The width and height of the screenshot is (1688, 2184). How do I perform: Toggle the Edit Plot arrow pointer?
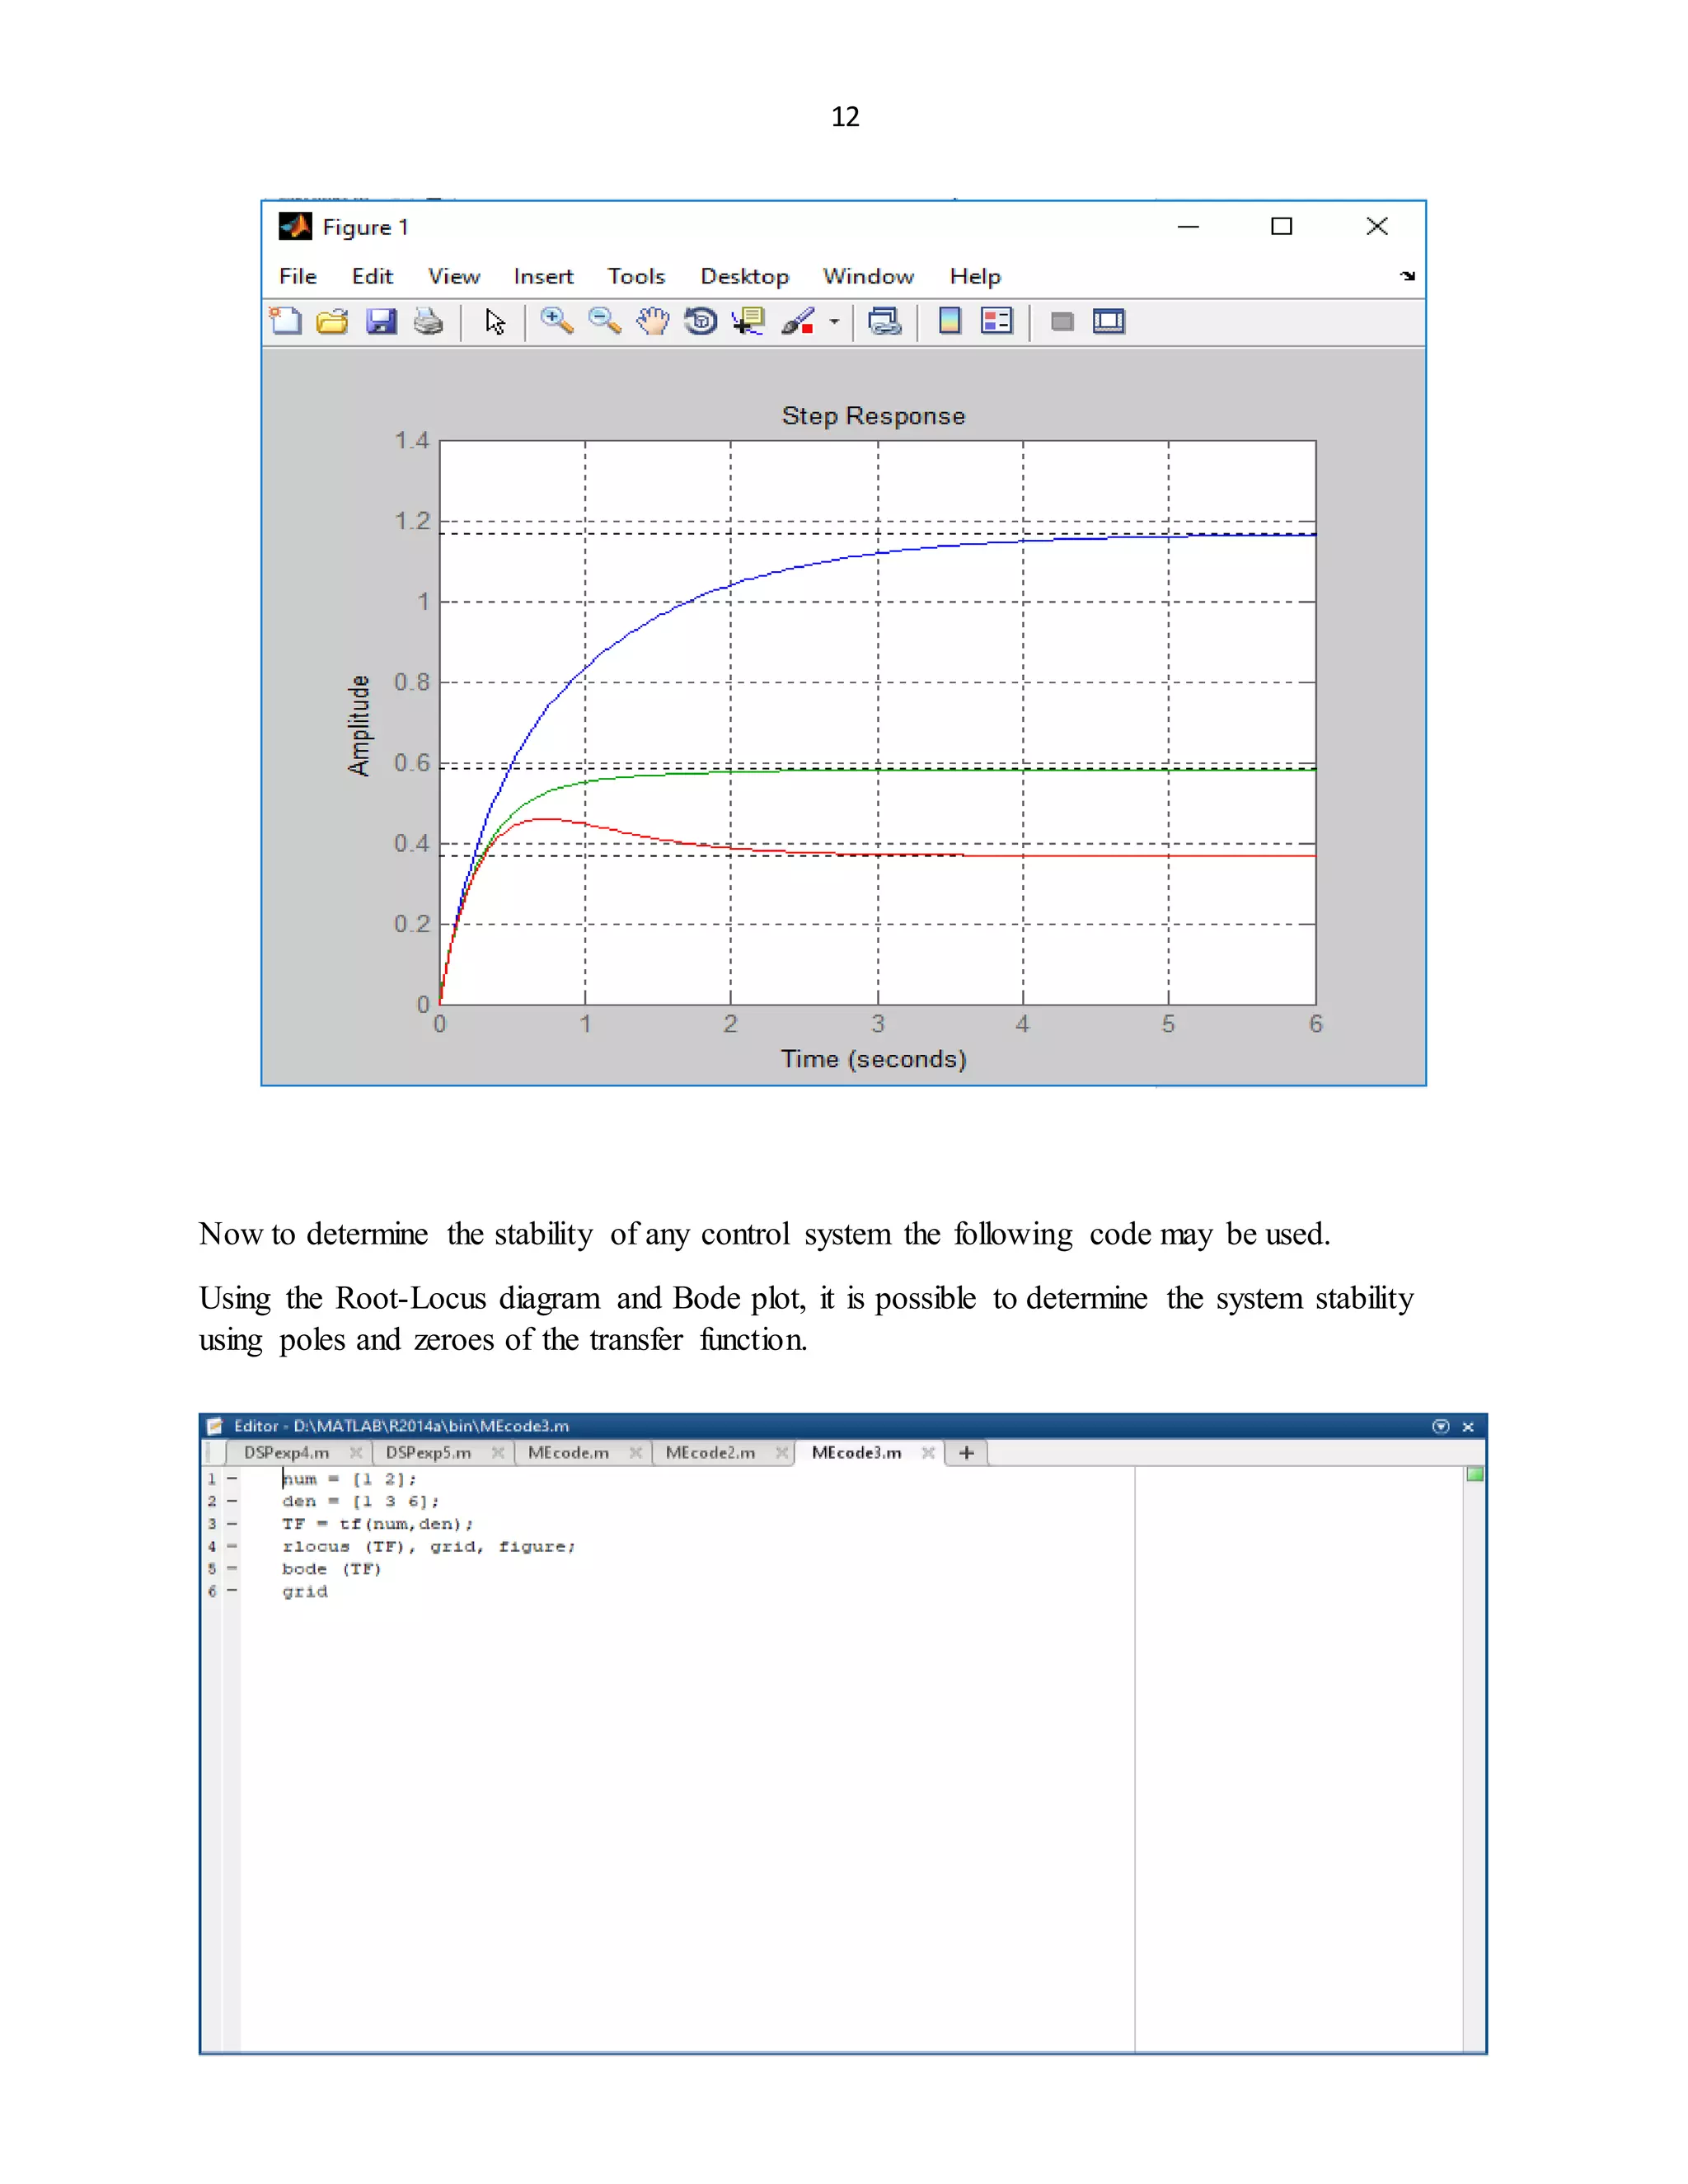point(495,321)
